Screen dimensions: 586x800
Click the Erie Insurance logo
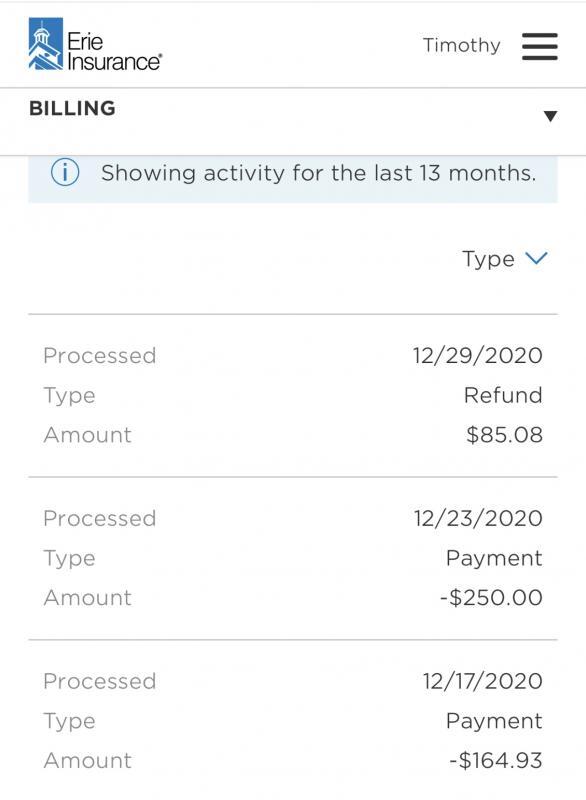click(95, 44)
